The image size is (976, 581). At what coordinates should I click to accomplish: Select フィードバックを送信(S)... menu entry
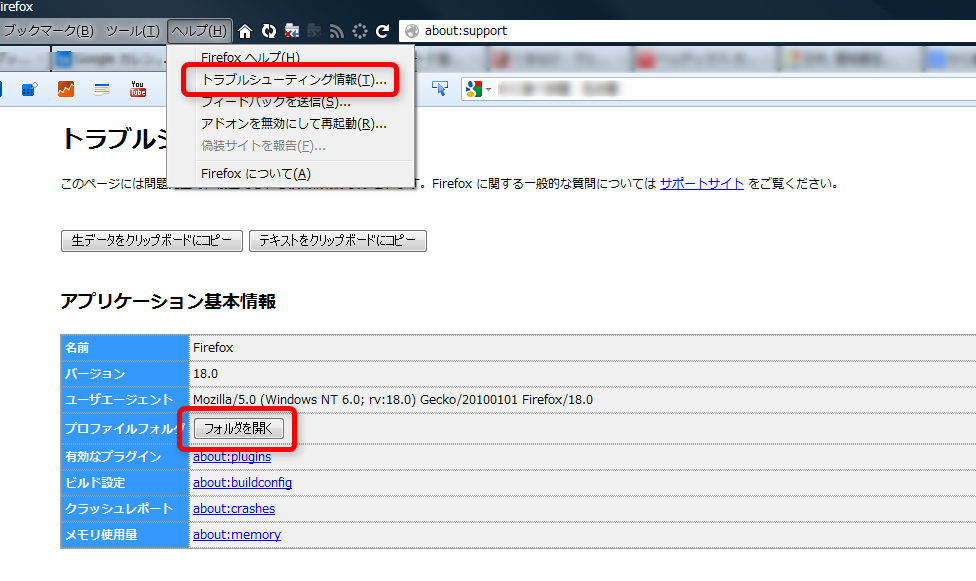click(276, 102)
